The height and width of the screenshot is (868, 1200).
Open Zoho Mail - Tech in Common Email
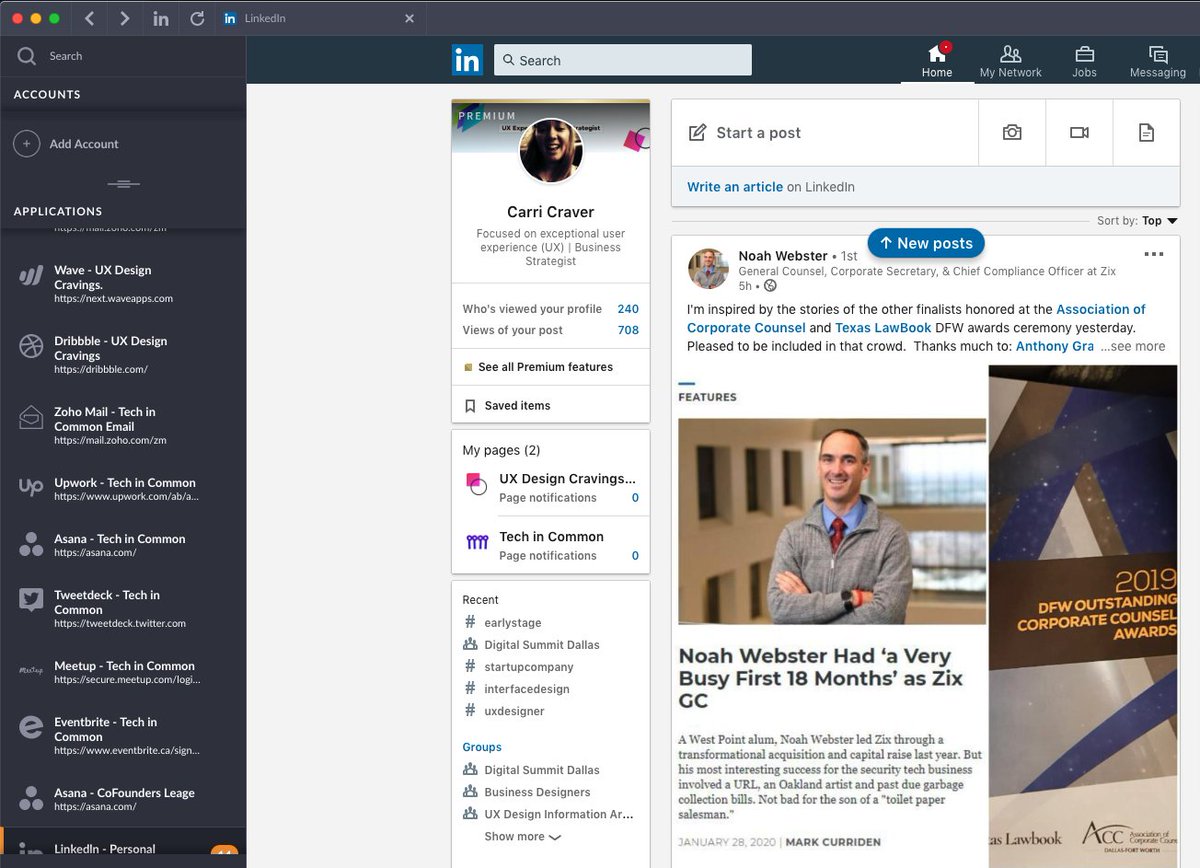(x=123, y=425)
